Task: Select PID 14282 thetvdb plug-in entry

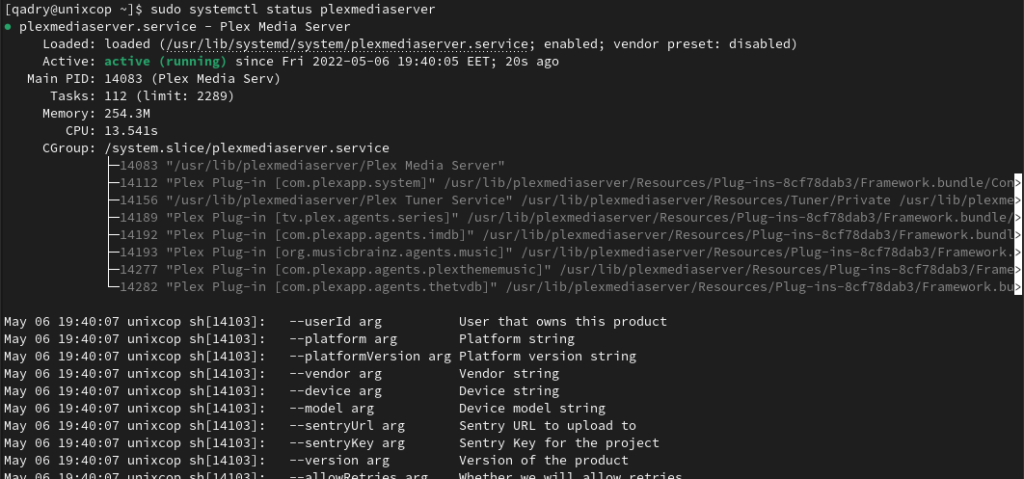Action: (566, 287)
